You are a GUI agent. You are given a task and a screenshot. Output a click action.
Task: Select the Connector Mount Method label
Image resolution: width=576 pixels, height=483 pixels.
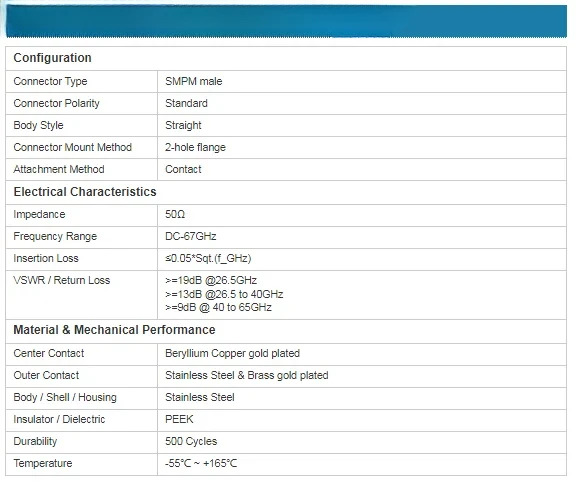click(x=73, y=147)
